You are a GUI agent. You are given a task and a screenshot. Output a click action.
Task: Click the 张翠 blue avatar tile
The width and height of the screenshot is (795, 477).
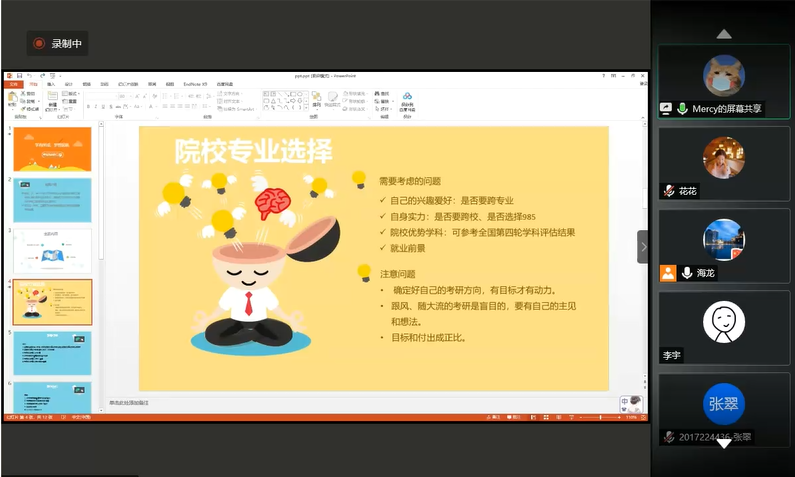coord(723,404)
